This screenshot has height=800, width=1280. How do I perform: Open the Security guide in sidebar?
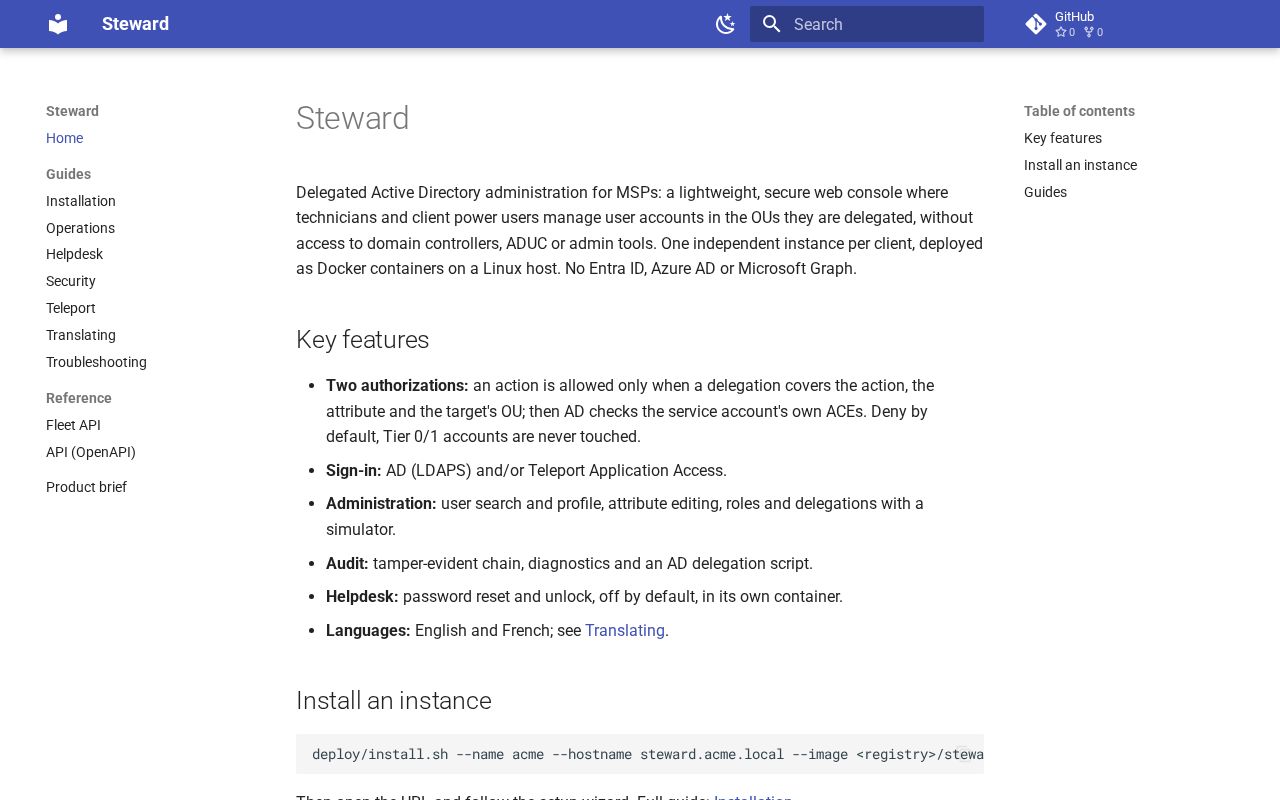(x=71, y=281)
